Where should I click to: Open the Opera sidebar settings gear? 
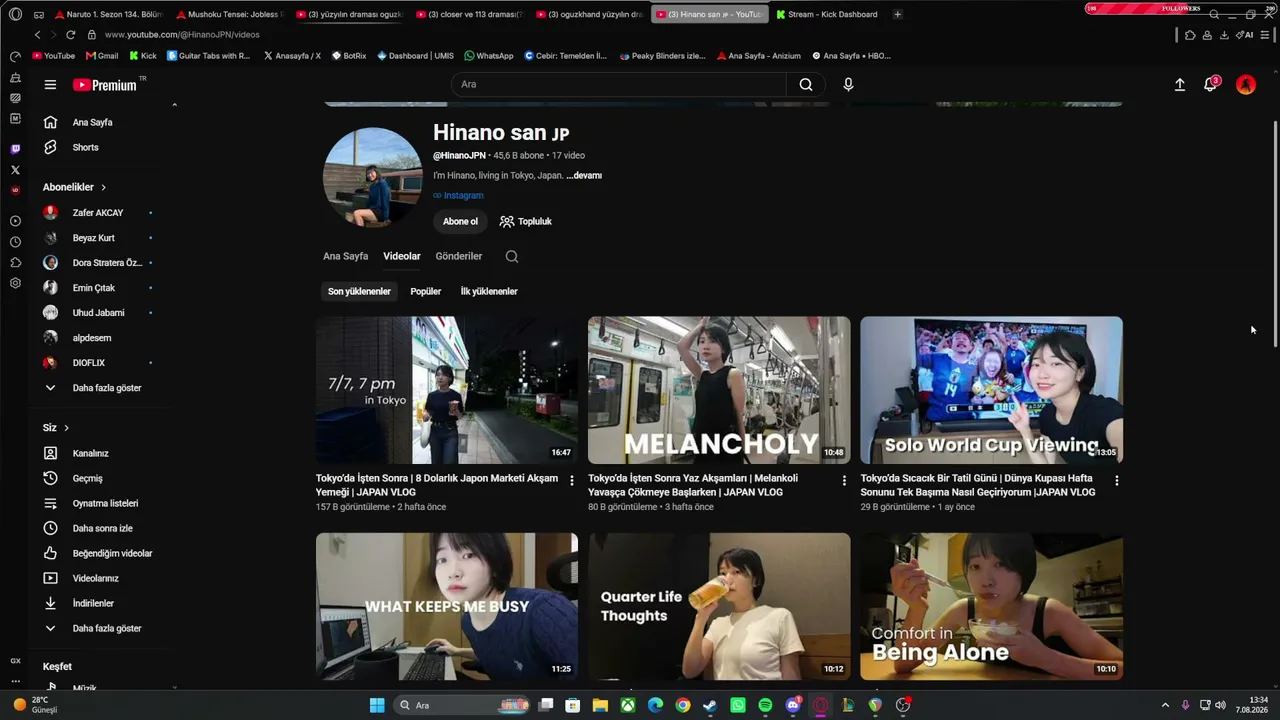[15, 283]
